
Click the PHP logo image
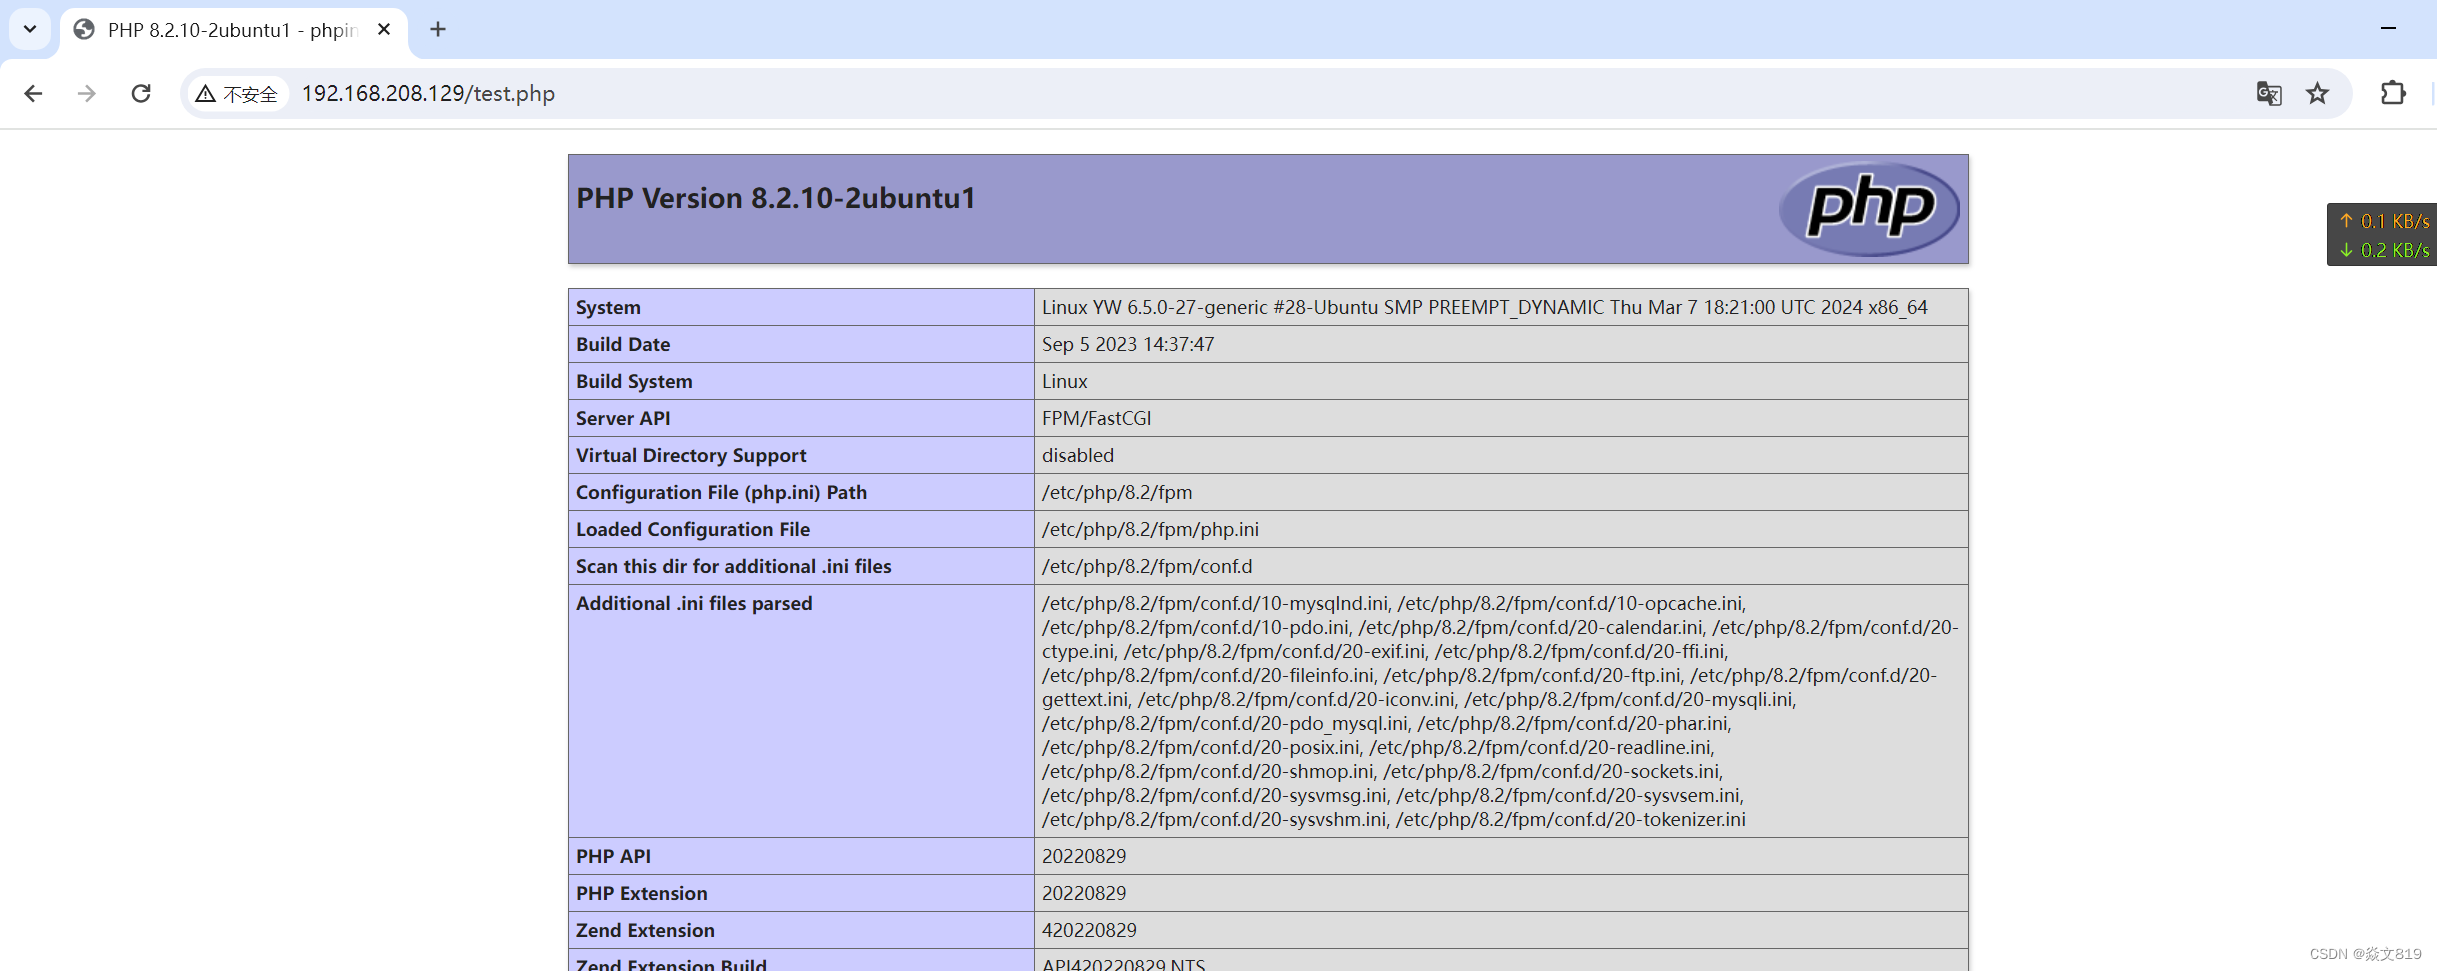pos(1869,209)
